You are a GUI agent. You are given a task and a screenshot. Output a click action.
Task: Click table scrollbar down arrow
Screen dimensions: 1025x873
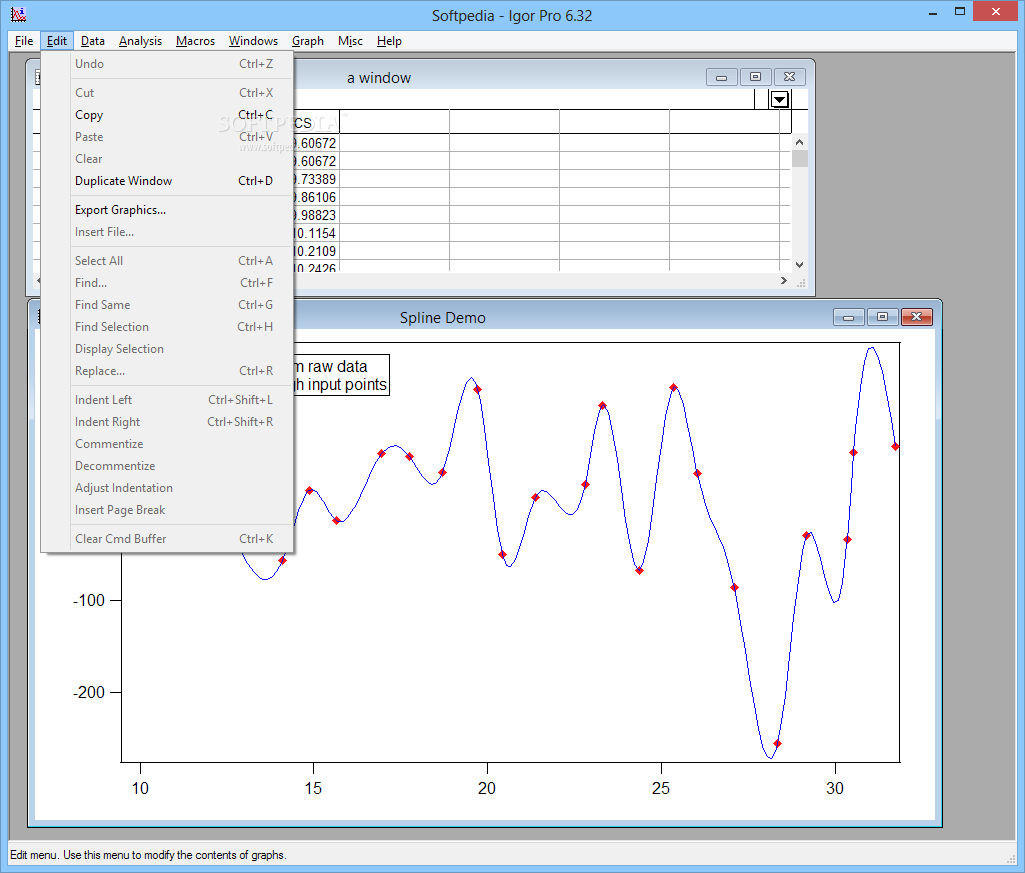pyautogui.click(x=799, y=264)
